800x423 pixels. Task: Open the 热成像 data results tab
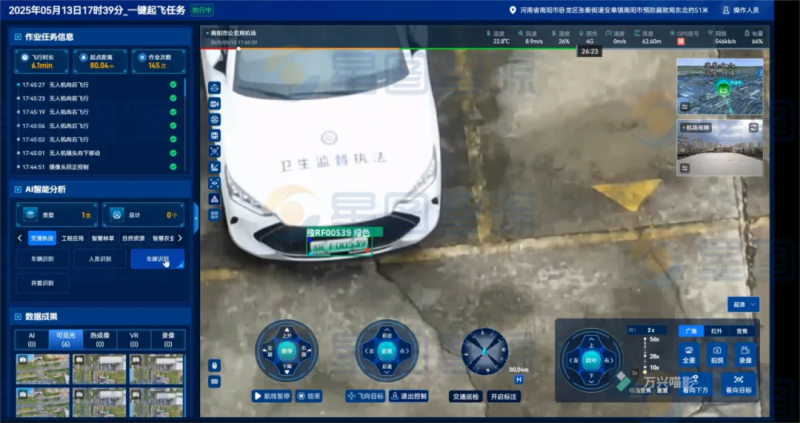(x=100, y=340)
